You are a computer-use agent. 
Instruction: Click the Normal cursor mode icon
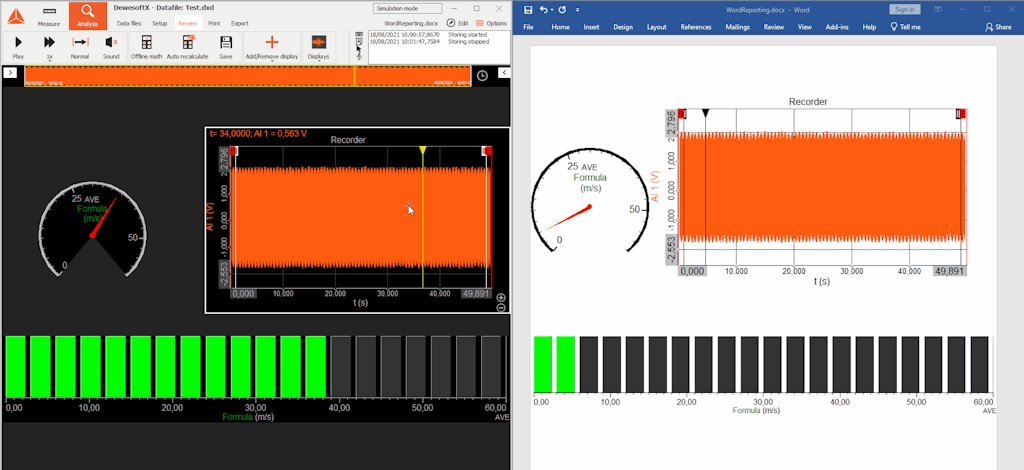pos(80,47)
